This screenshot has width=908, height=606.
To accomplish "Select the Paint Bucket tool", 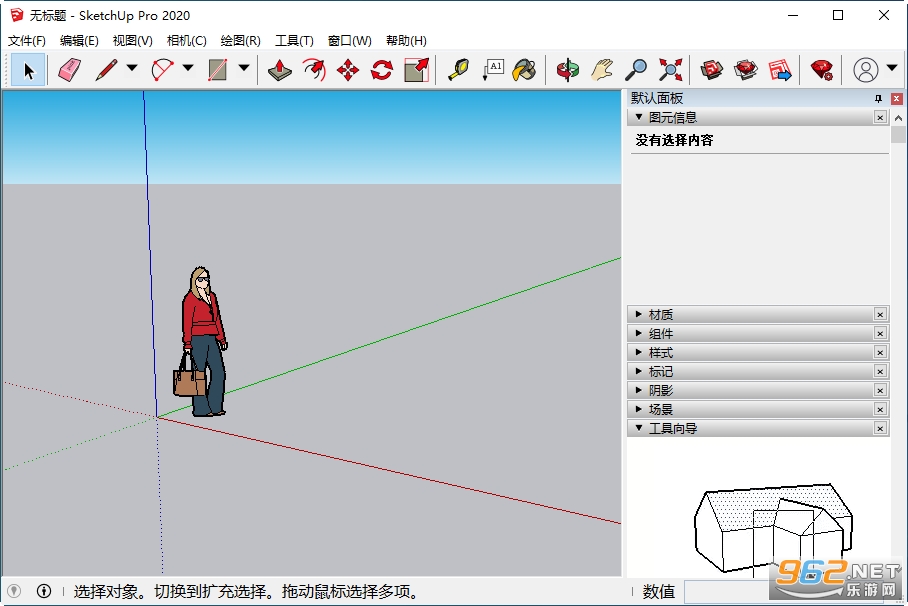I will 524,70.
